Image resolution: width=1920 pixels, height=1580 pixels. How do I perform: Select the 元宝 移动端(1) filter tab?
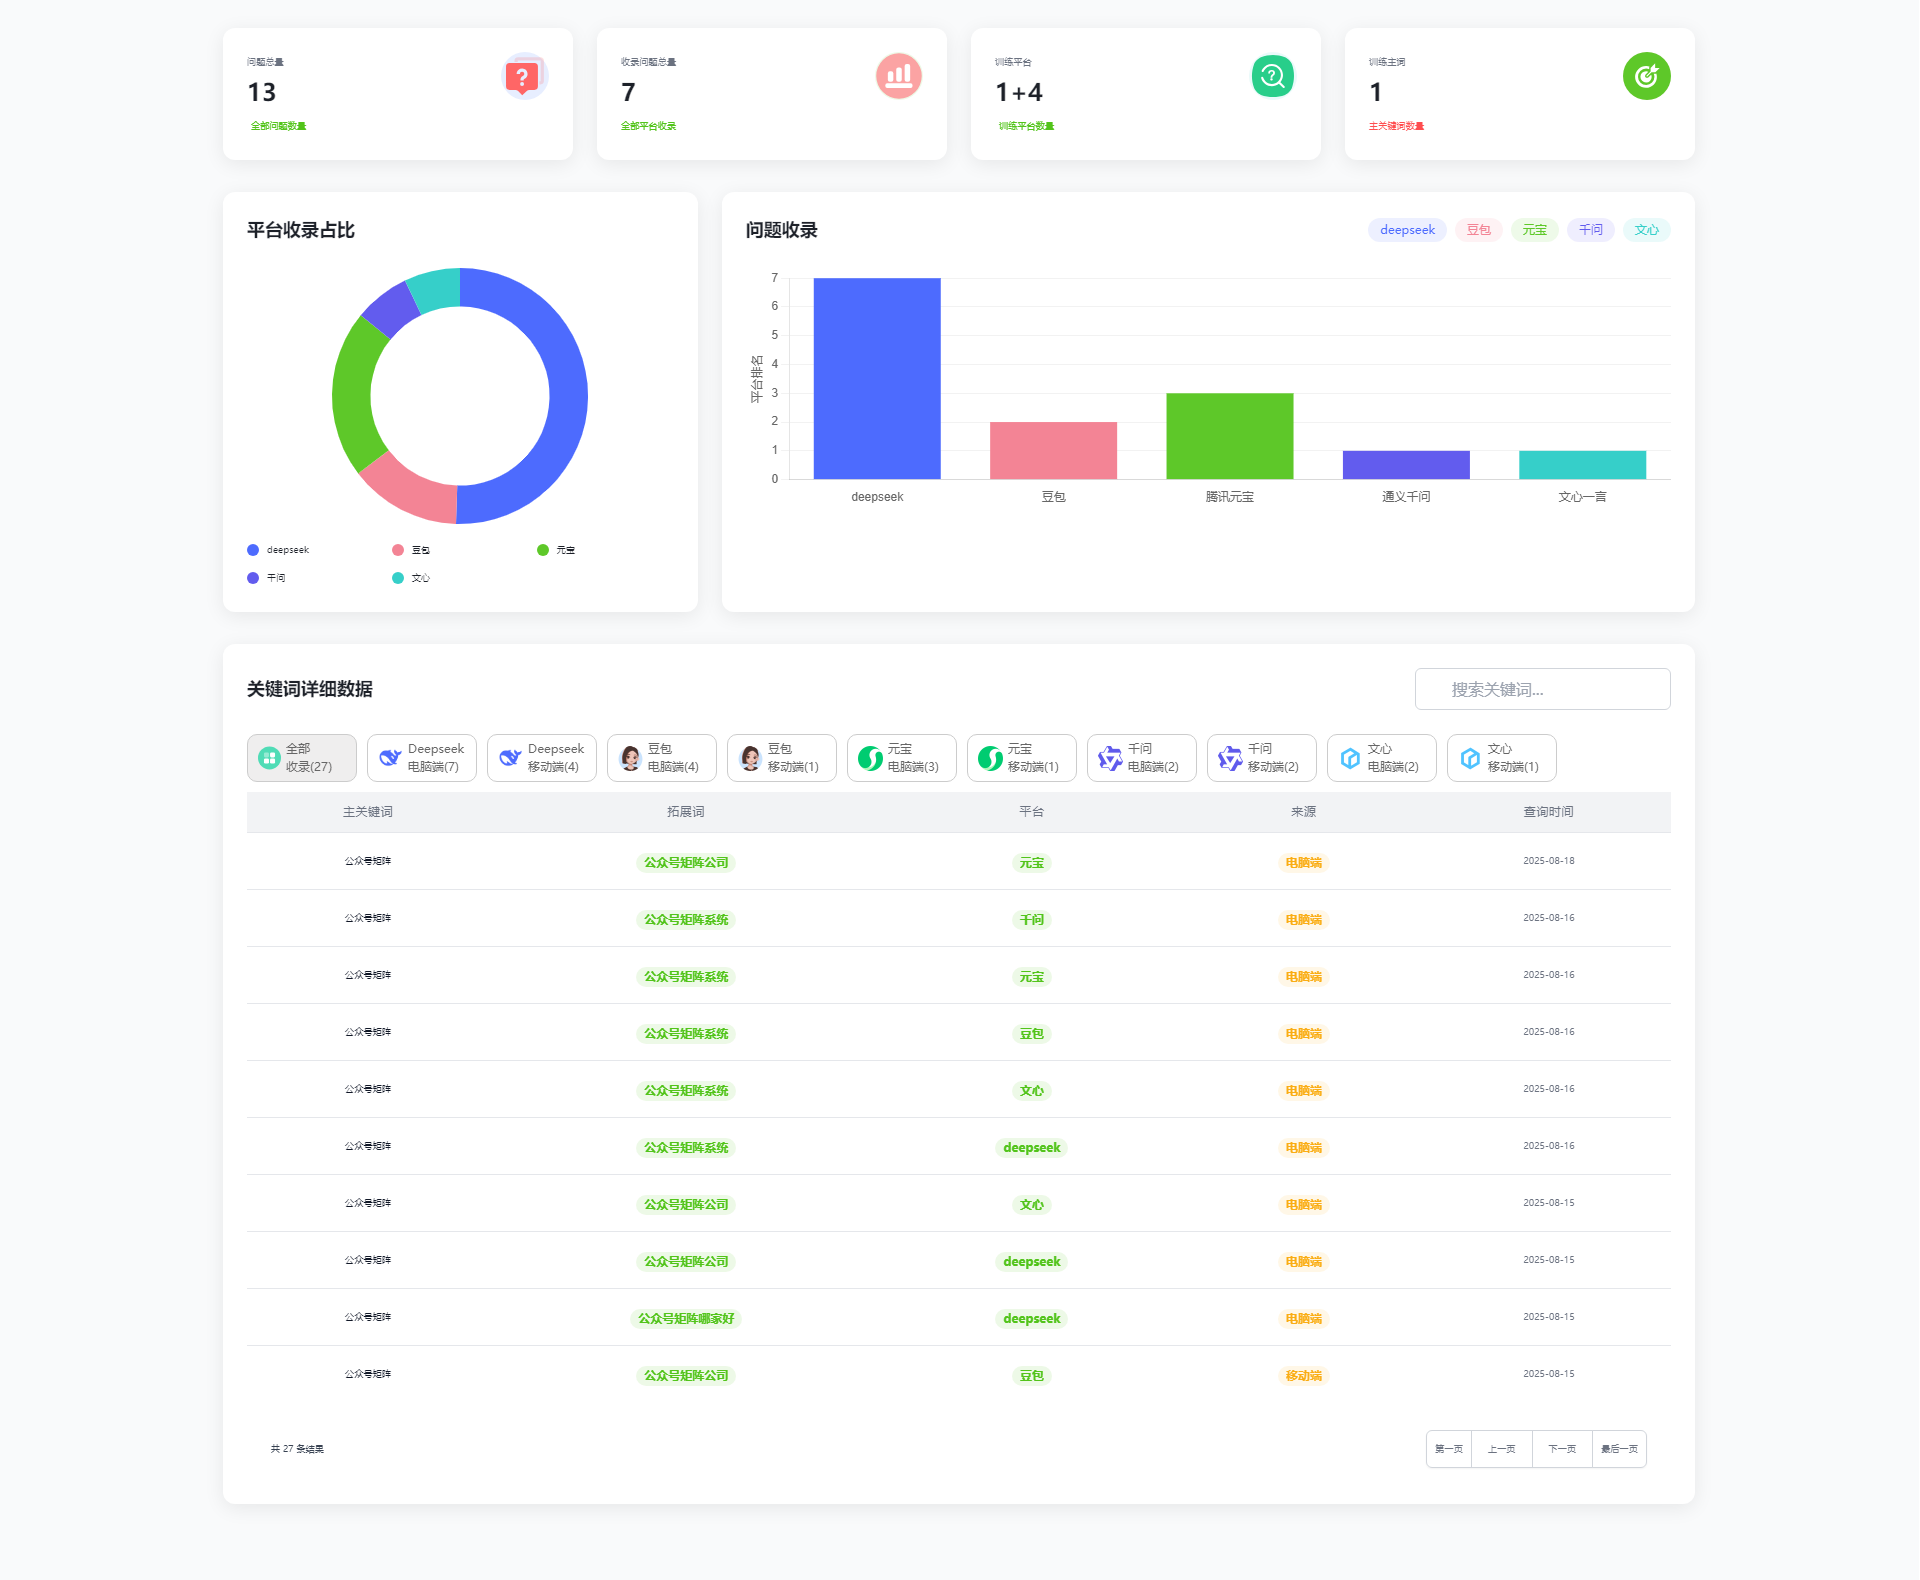click(x=1022, y=758)
